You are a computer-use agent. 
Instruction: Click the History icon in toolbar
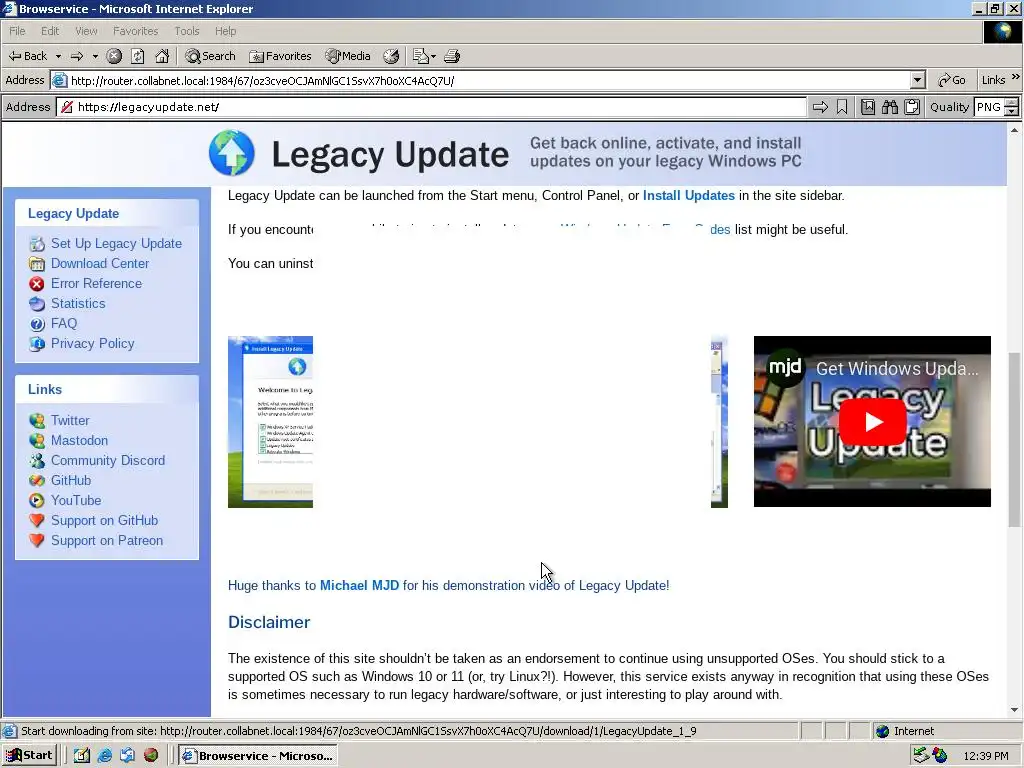click(391, 56)
